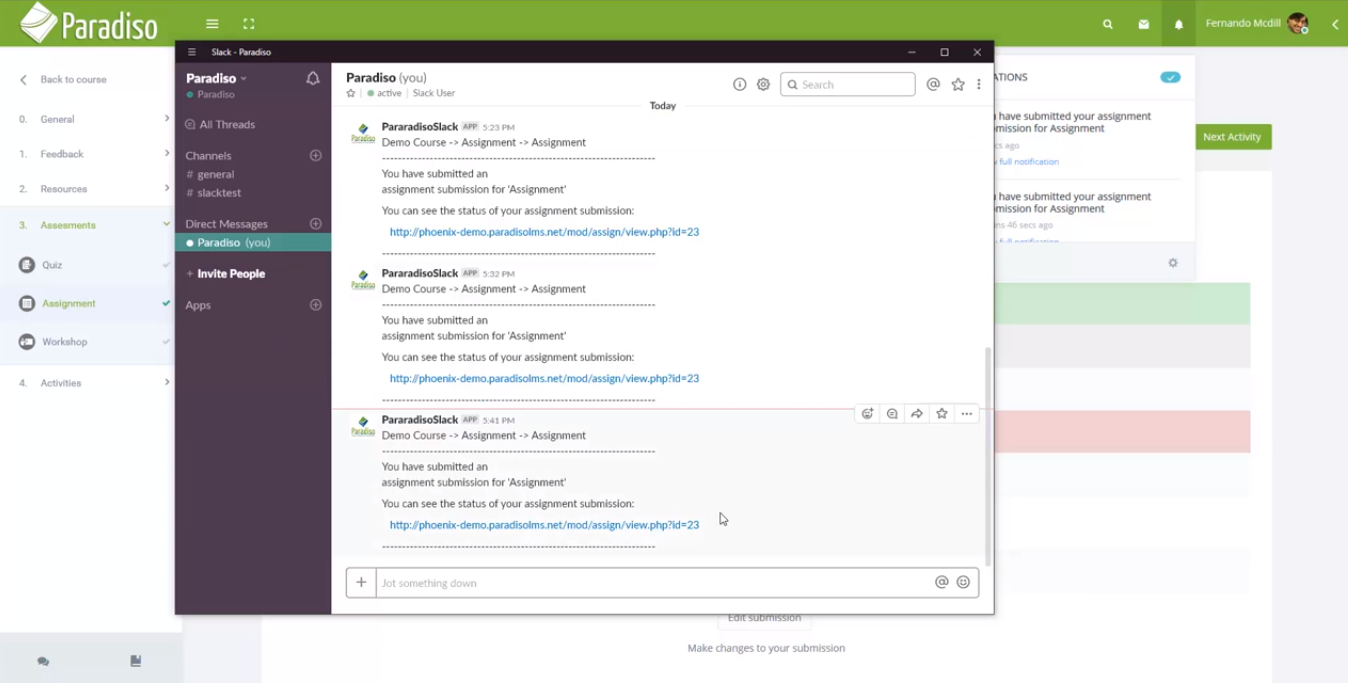Collapse the right panel with the arrow

(1335, 24)
